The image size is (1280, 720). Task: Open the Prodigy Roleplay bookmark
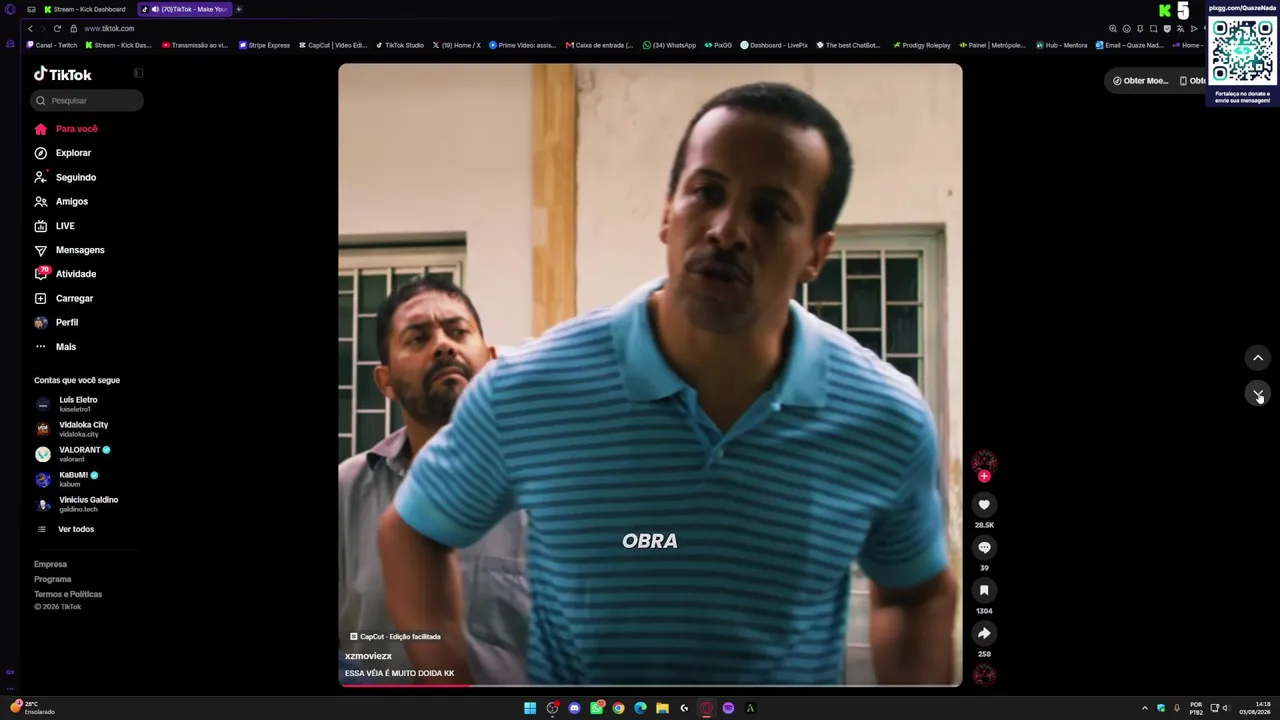921,45
